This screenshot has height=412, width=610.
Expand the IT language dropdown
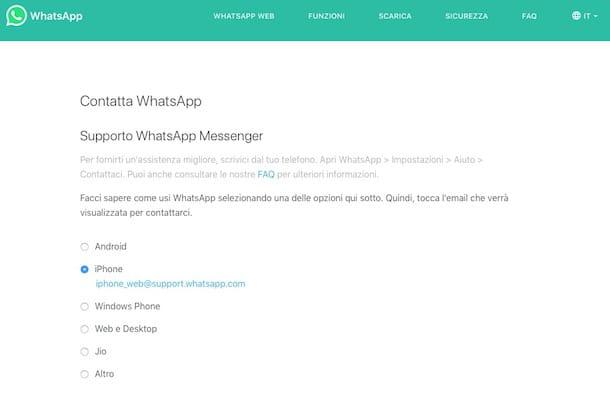(590, 16)
